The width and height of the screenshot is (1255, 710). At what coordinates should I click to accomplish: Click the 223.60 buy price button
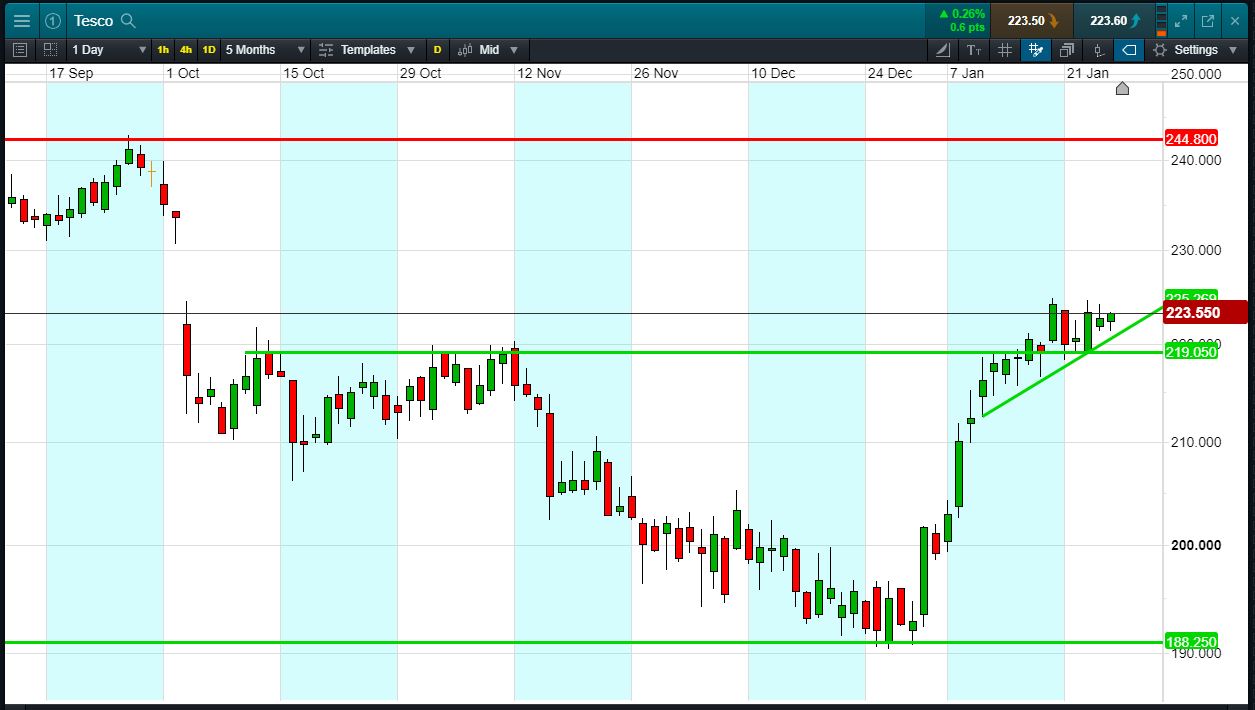point(1115,20)
